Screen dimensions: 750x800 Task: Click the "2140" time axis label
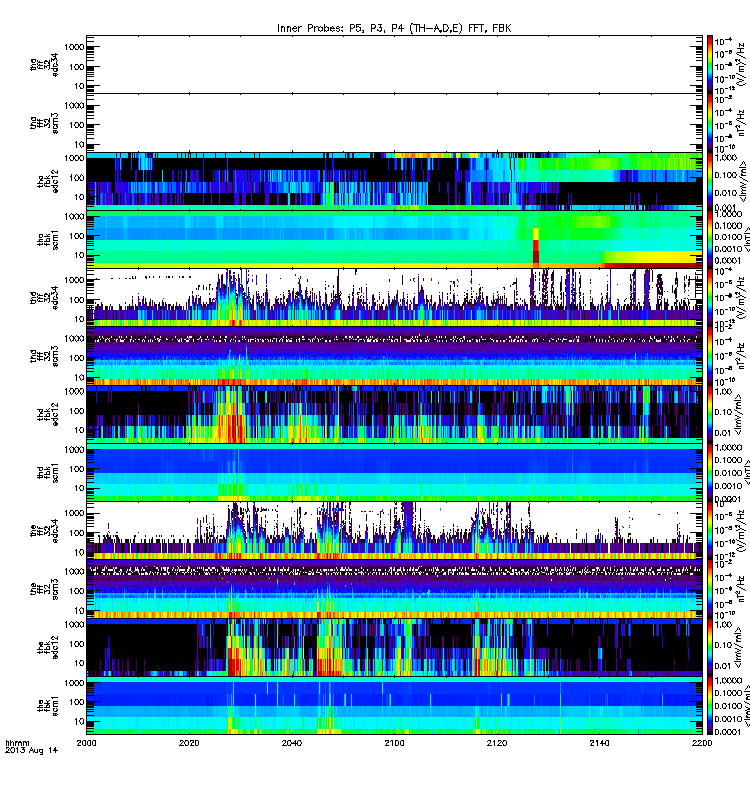point(599,743)
